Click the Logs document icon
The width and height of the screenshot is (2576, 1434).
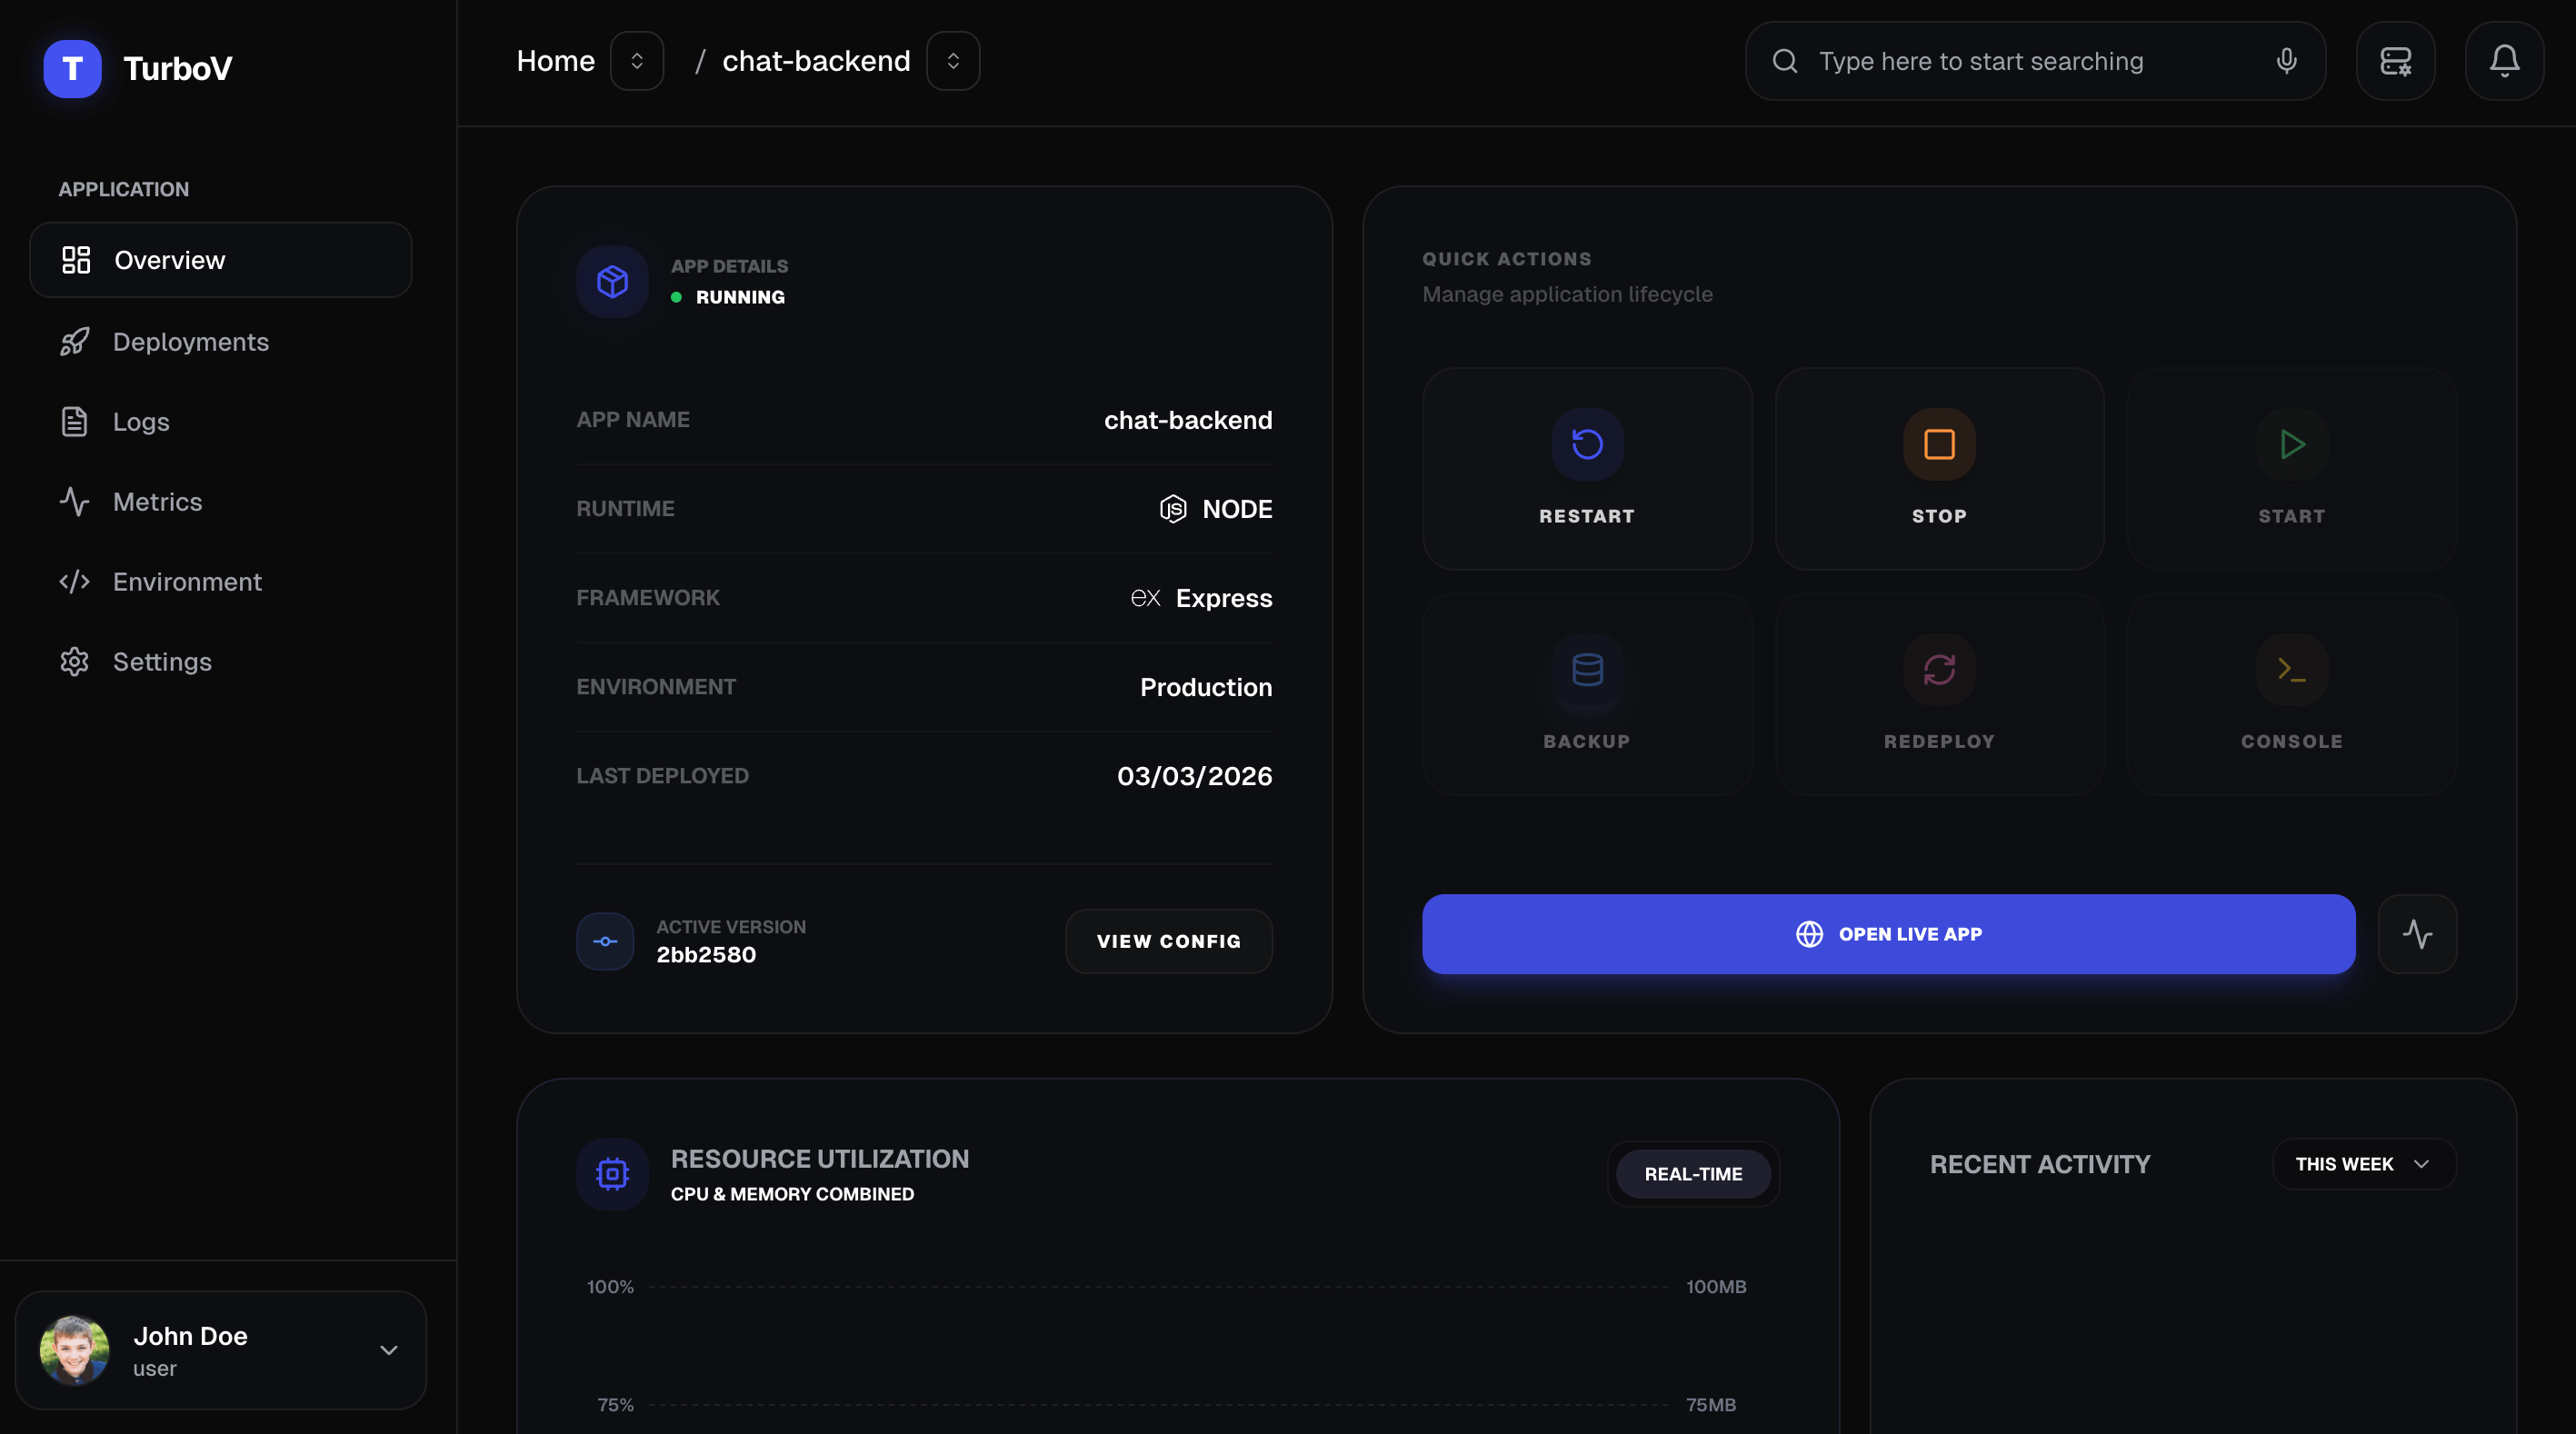coord(74,422)
